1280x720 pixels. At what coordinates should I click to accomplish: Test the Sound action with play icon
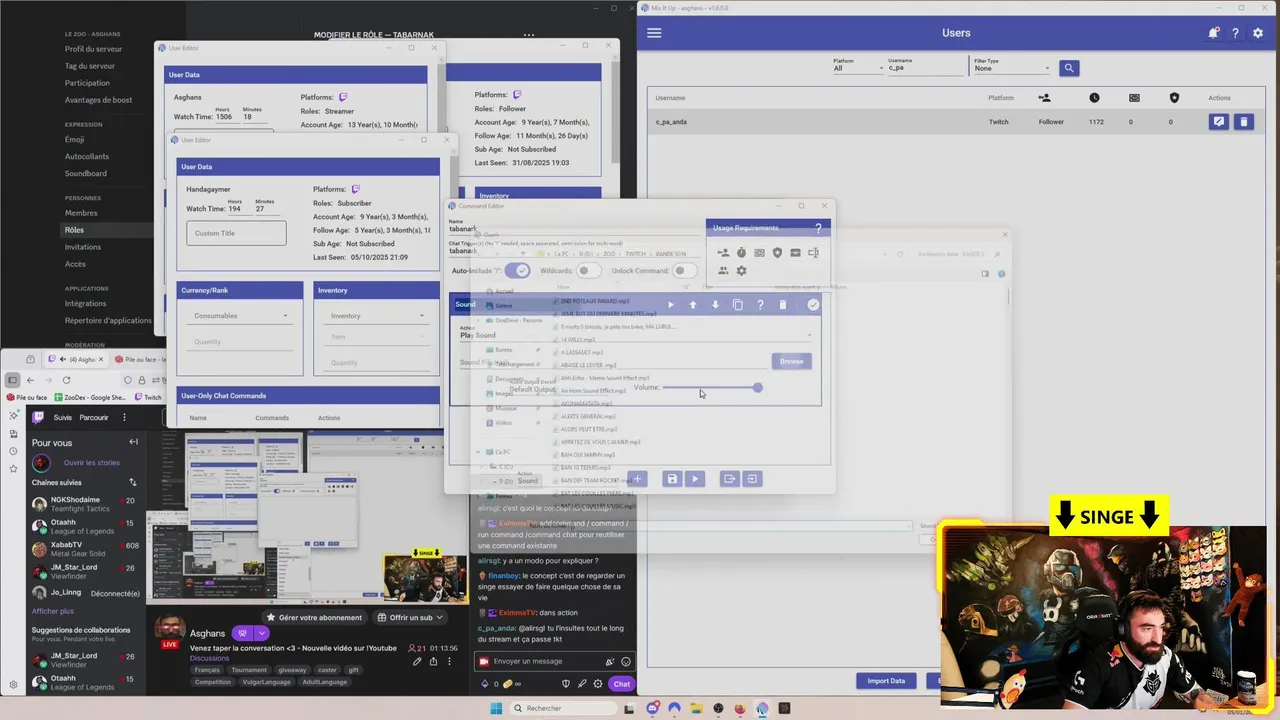pyautogui.click(x=670, y=305)
